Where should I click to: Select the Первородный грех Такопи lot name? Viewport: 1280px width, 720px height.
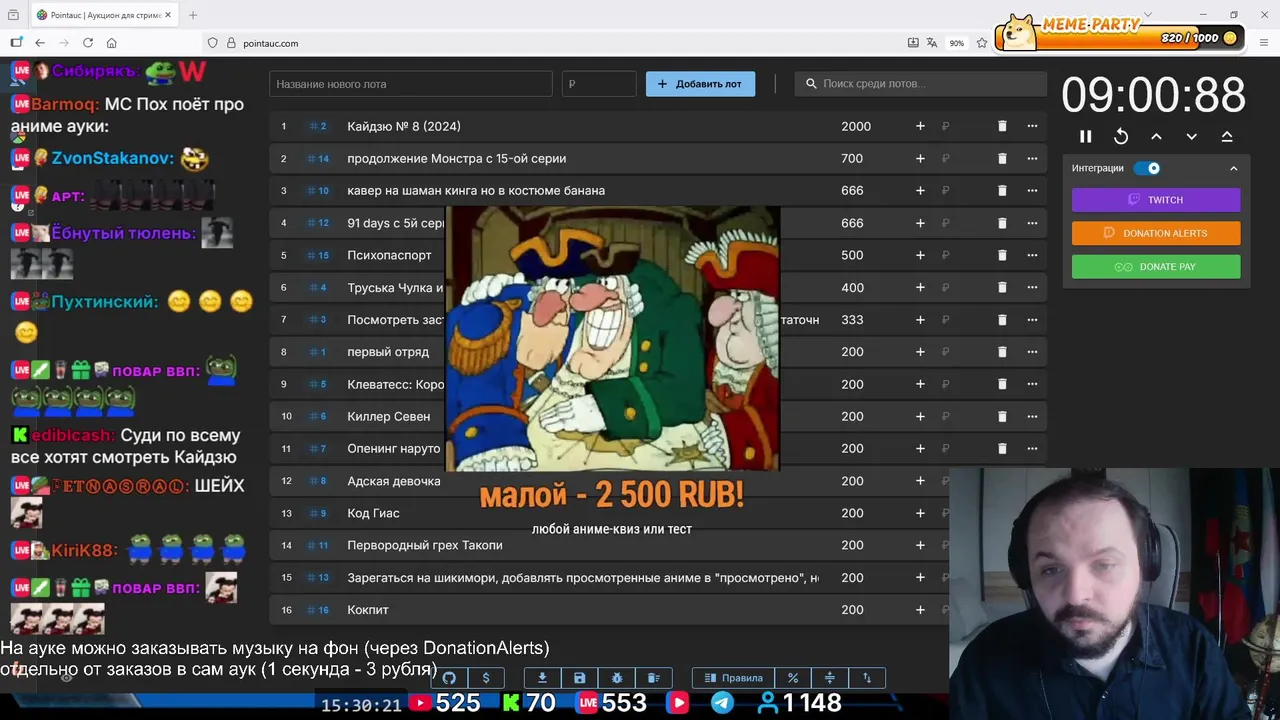425,545
